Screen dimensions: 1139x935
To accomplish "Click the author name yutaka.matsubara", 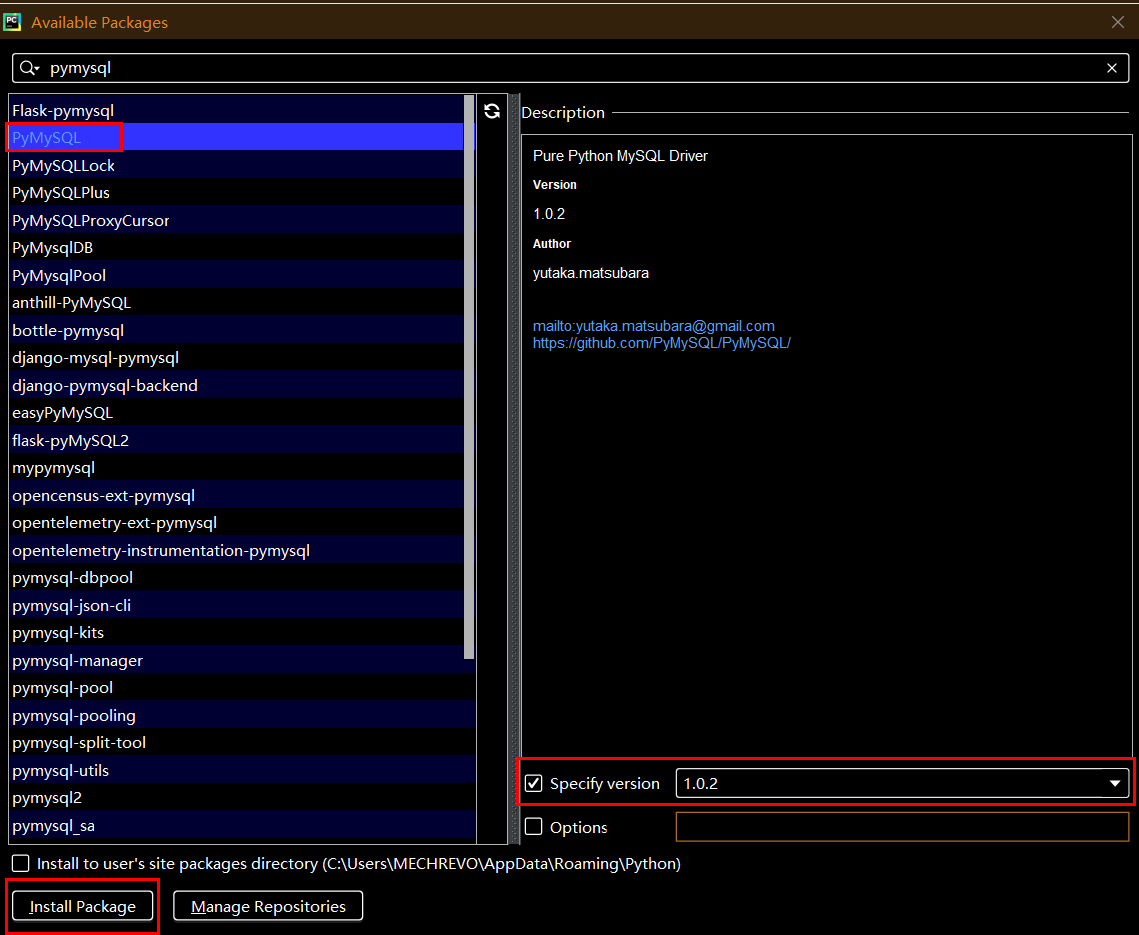I will click(x=591, y=273).
